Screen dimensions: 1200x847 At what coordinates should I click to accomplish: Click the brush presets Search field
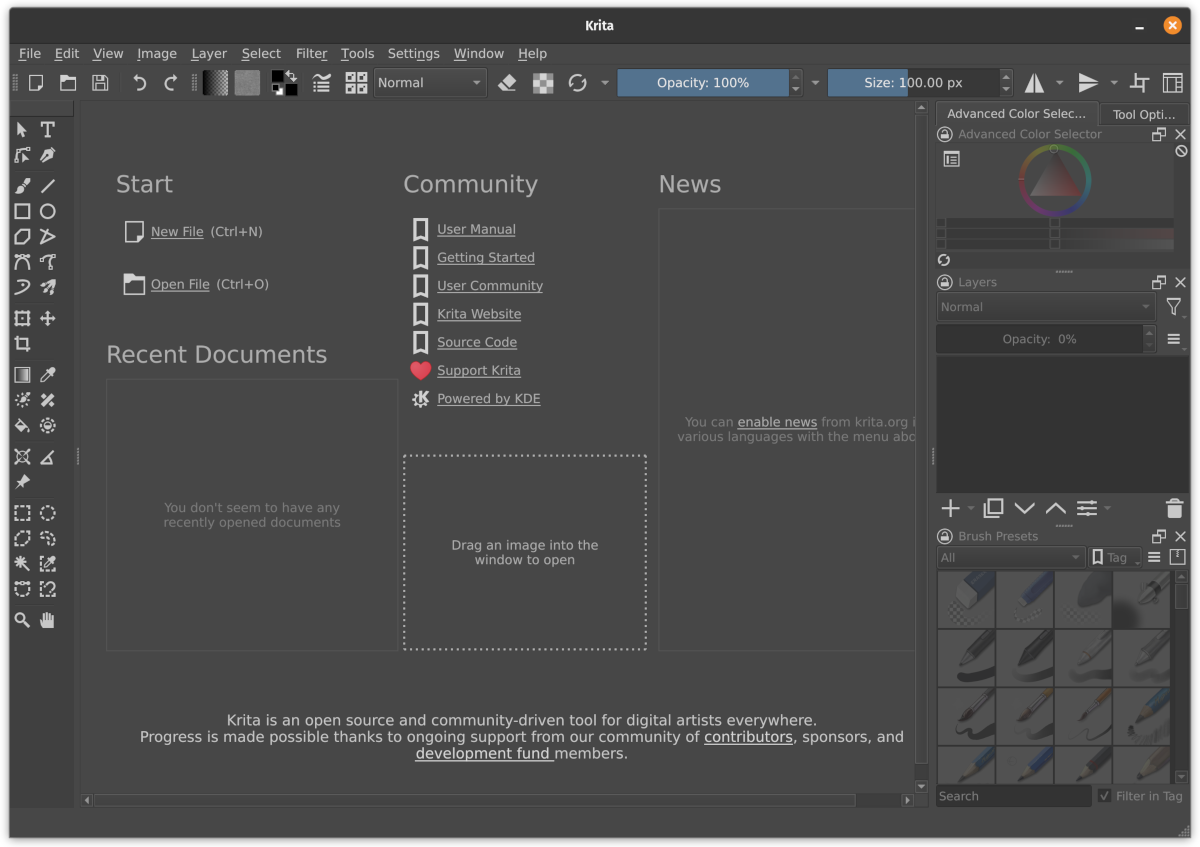tap(1013, 796)
